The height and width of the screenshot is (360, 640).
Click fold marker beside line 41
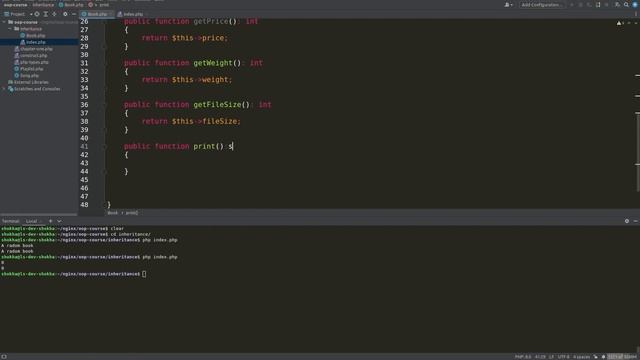coord(105,147)
